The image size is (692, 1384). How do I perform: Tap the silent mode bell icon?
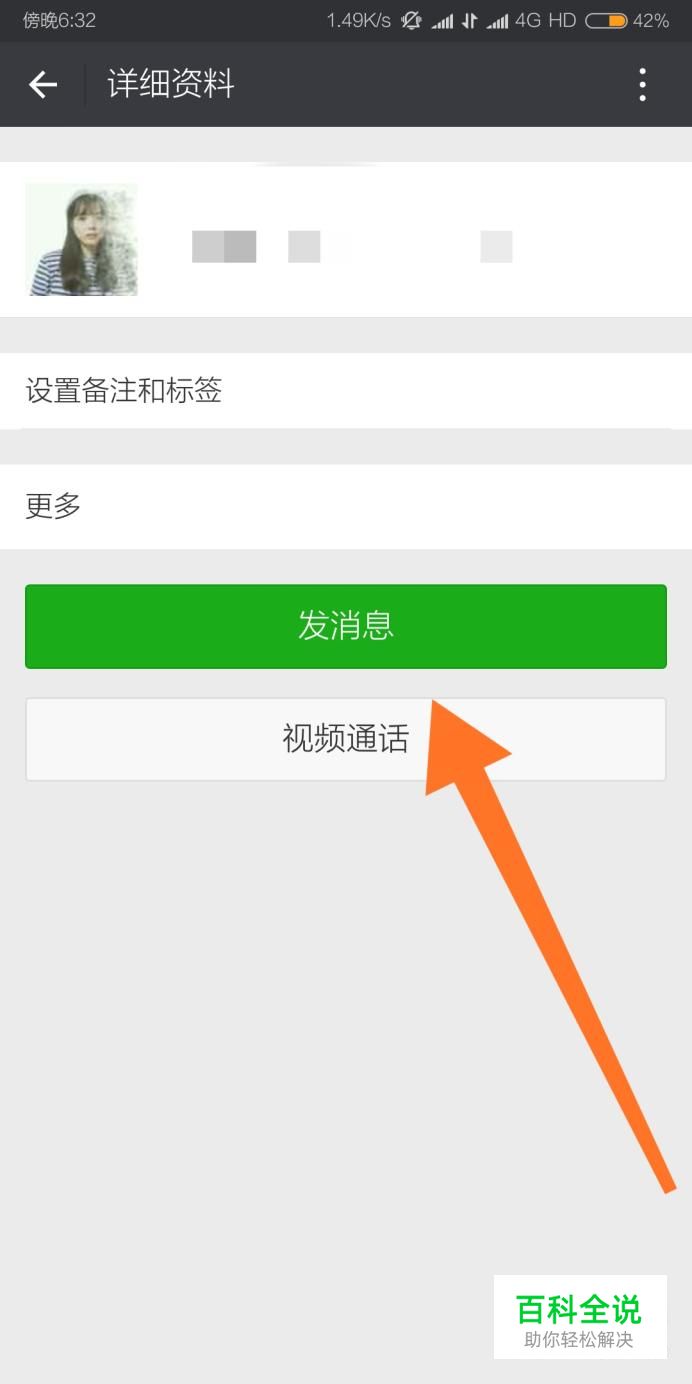coord(411,20)
